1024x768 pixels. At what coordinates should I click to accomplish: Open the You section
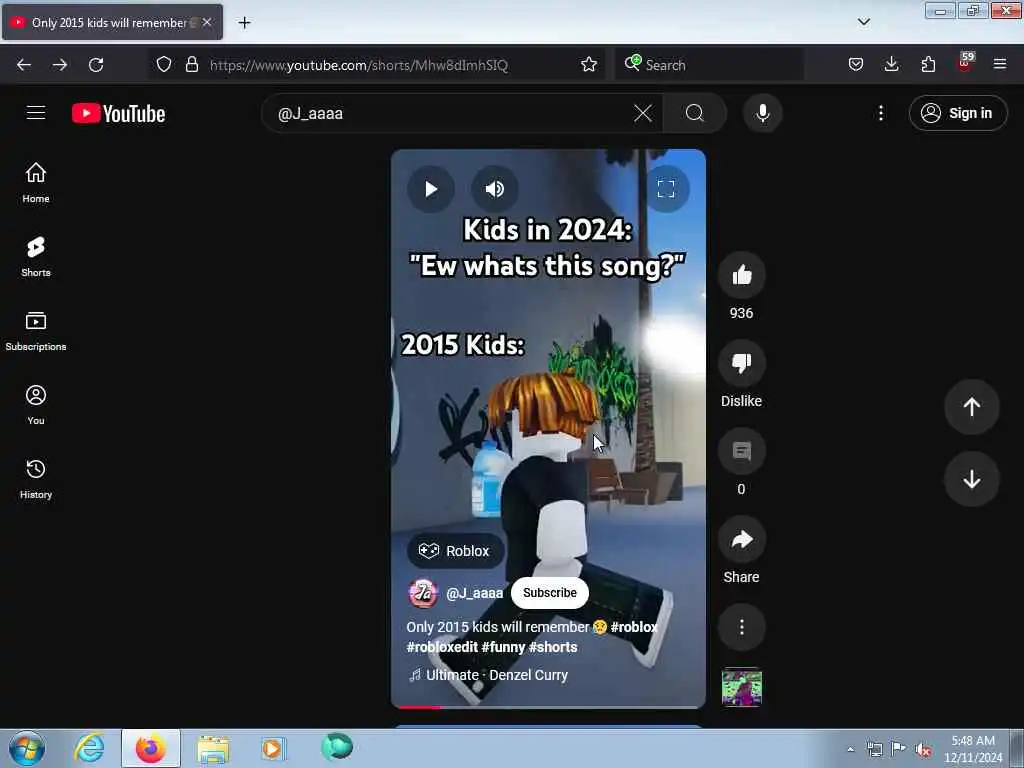pyautogui.click(x=36, y=405)
